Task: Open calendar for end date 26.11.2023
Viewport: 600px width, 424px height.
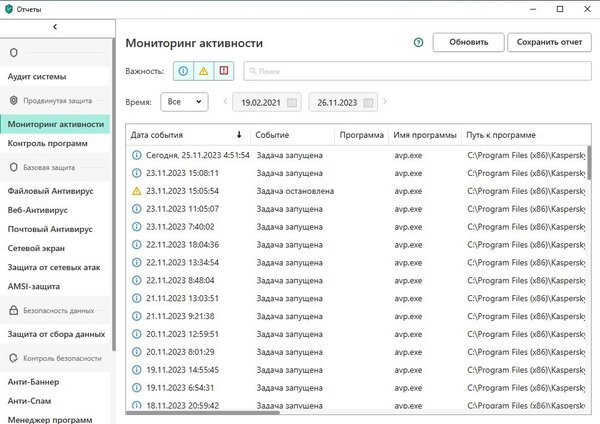Action: pyautogui.click(x=368, y=103)
